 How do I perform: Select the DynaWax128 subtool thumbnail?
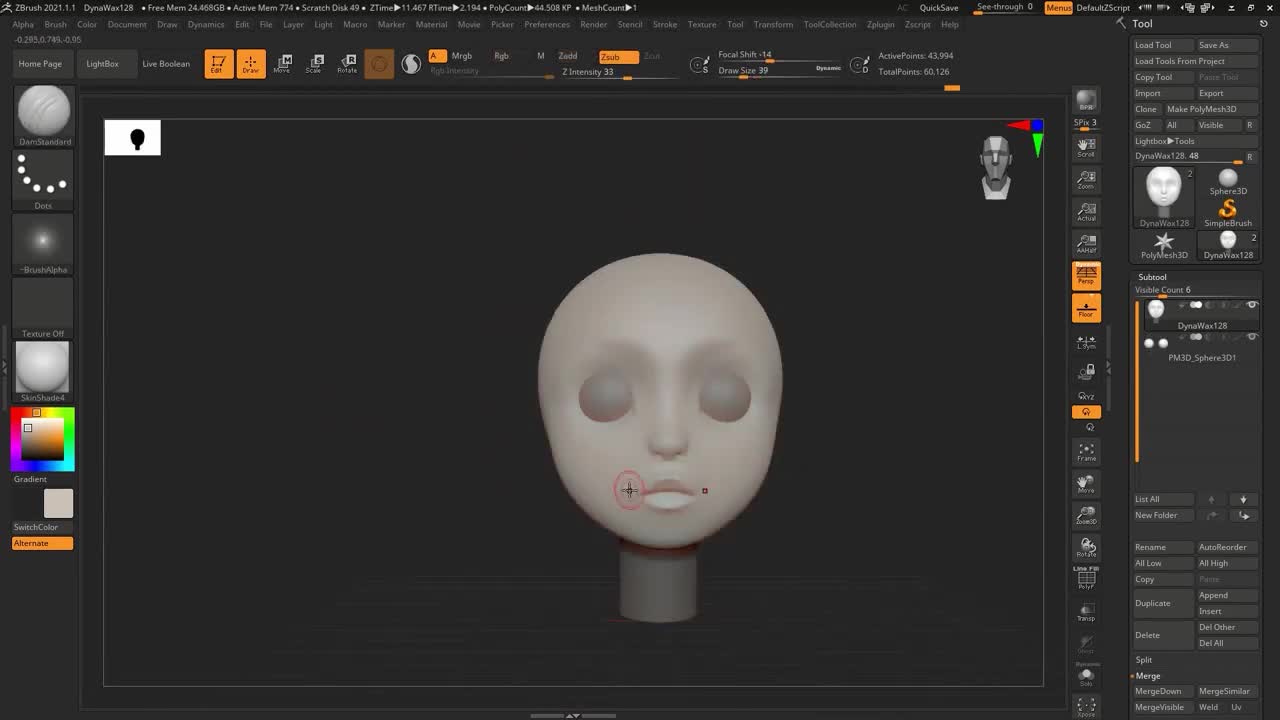click(1157, 311)
